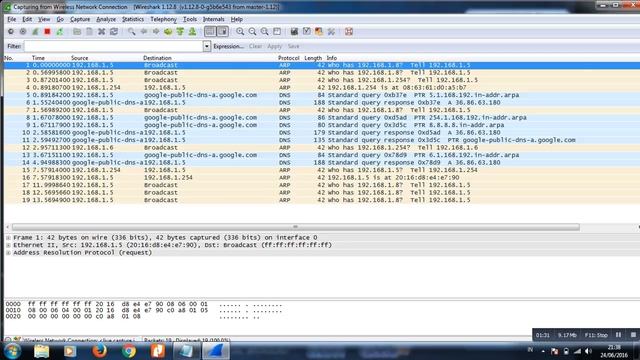Open the Capture menu

click(80, 19)
